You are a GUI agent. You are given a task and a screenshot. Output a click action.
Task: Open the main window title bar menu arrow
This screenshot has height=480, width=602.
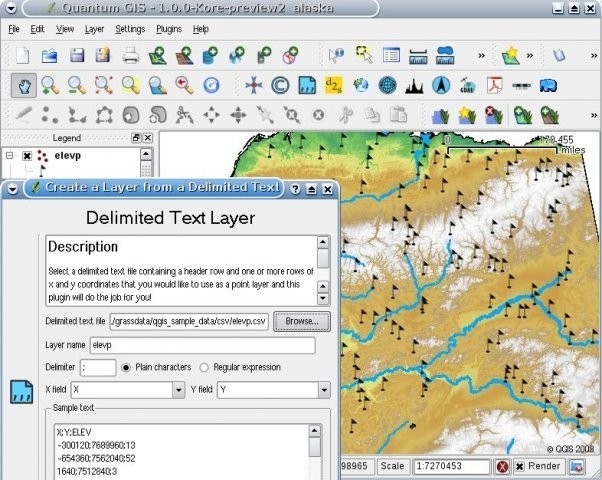tap(11, 8)
